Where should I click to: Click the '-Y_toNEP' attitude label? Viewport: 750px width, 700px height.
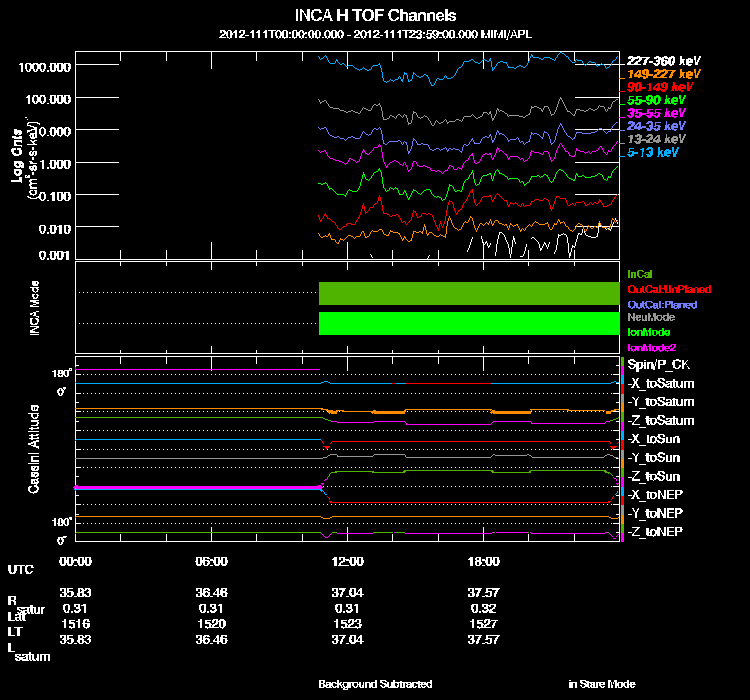pyautogui.click(x=655, y=513)
